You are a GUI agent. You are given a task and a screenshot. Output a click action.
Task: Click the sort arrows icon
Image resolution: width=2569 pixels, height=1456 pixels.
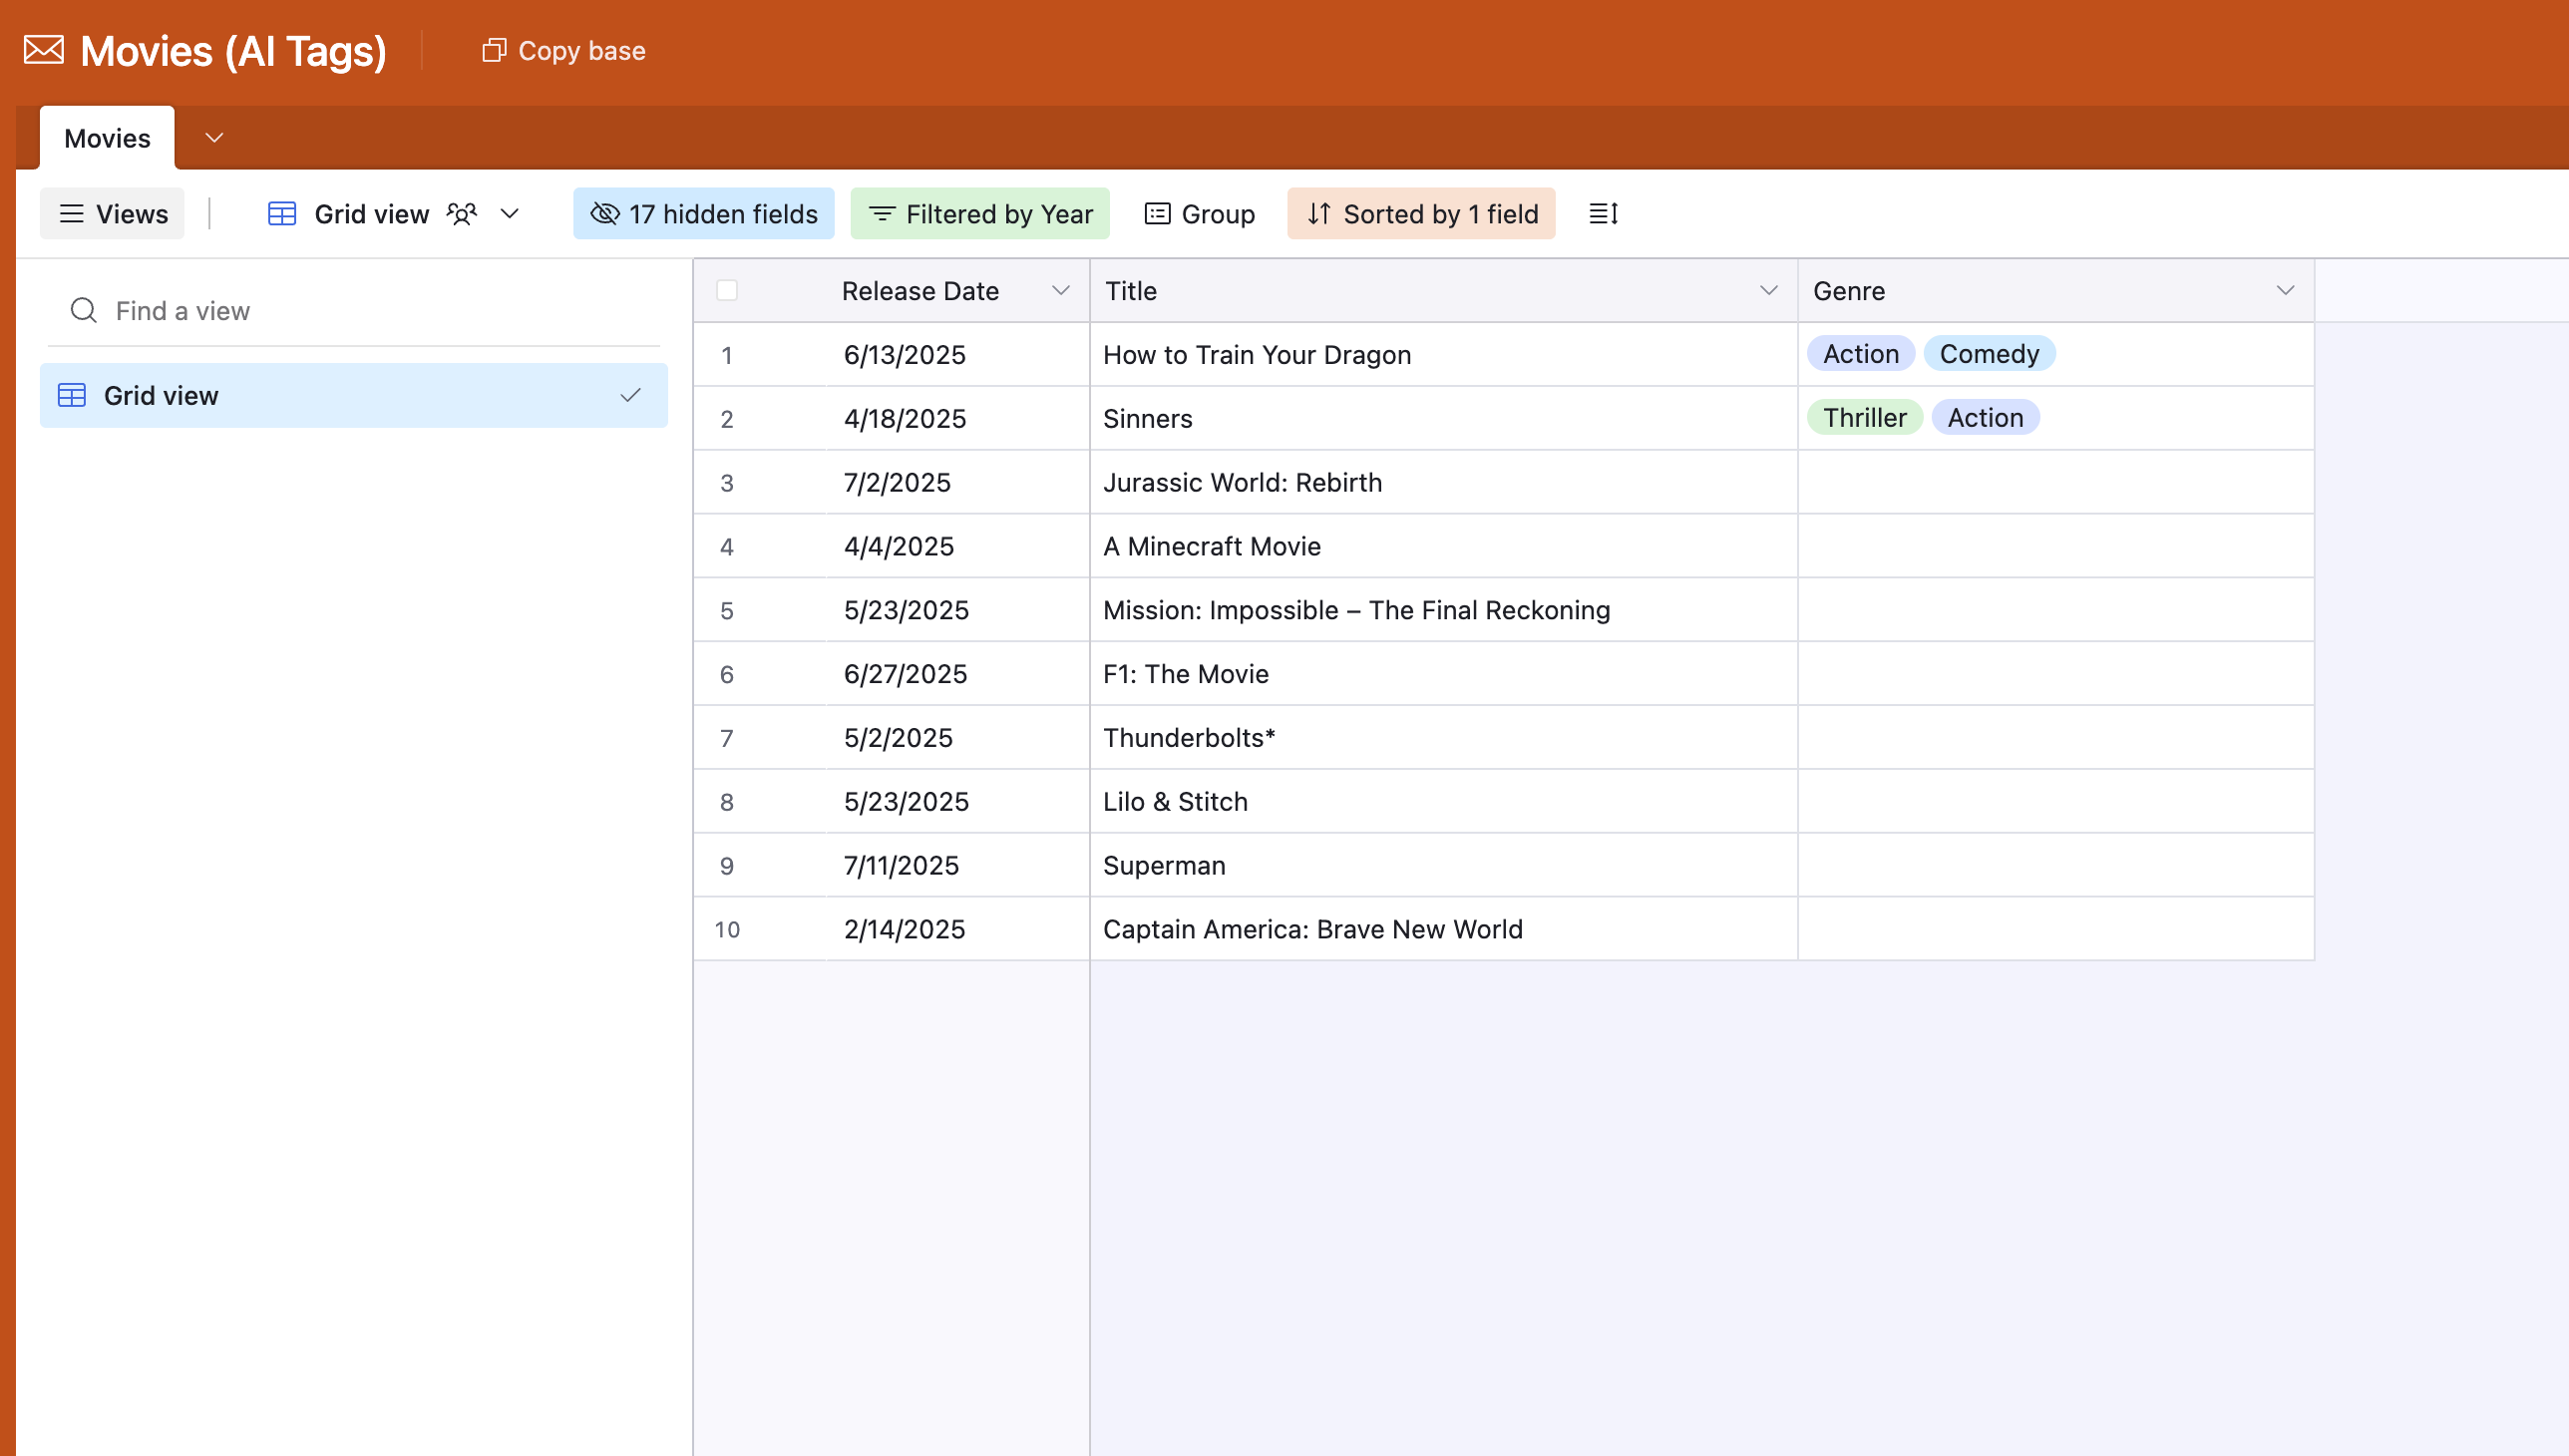(x=1319, y=214)
